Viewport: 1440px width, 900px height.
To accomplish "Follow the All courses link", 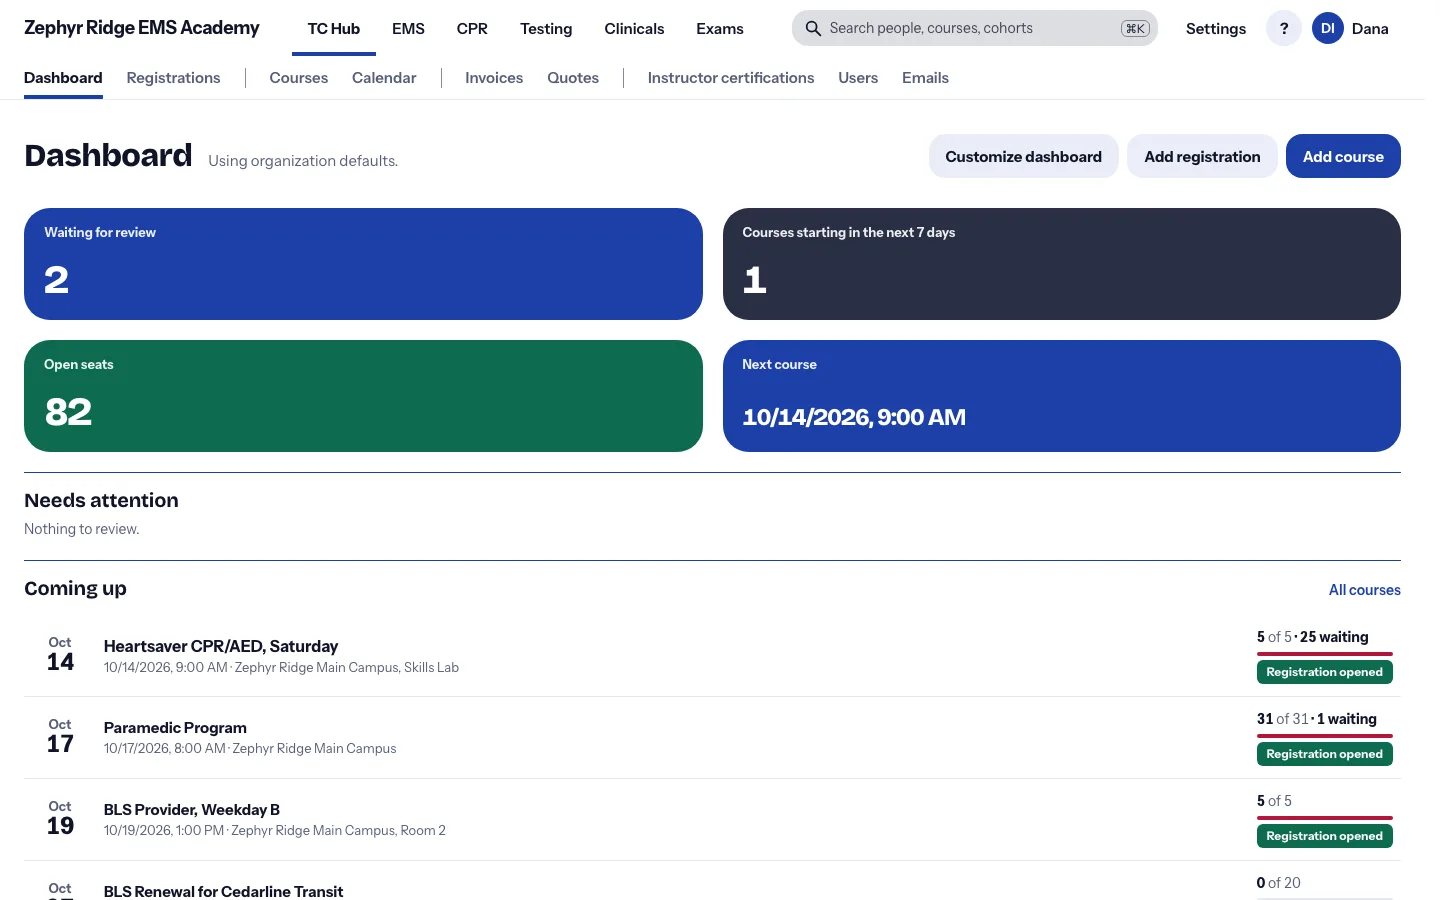I will [1364, 590].
